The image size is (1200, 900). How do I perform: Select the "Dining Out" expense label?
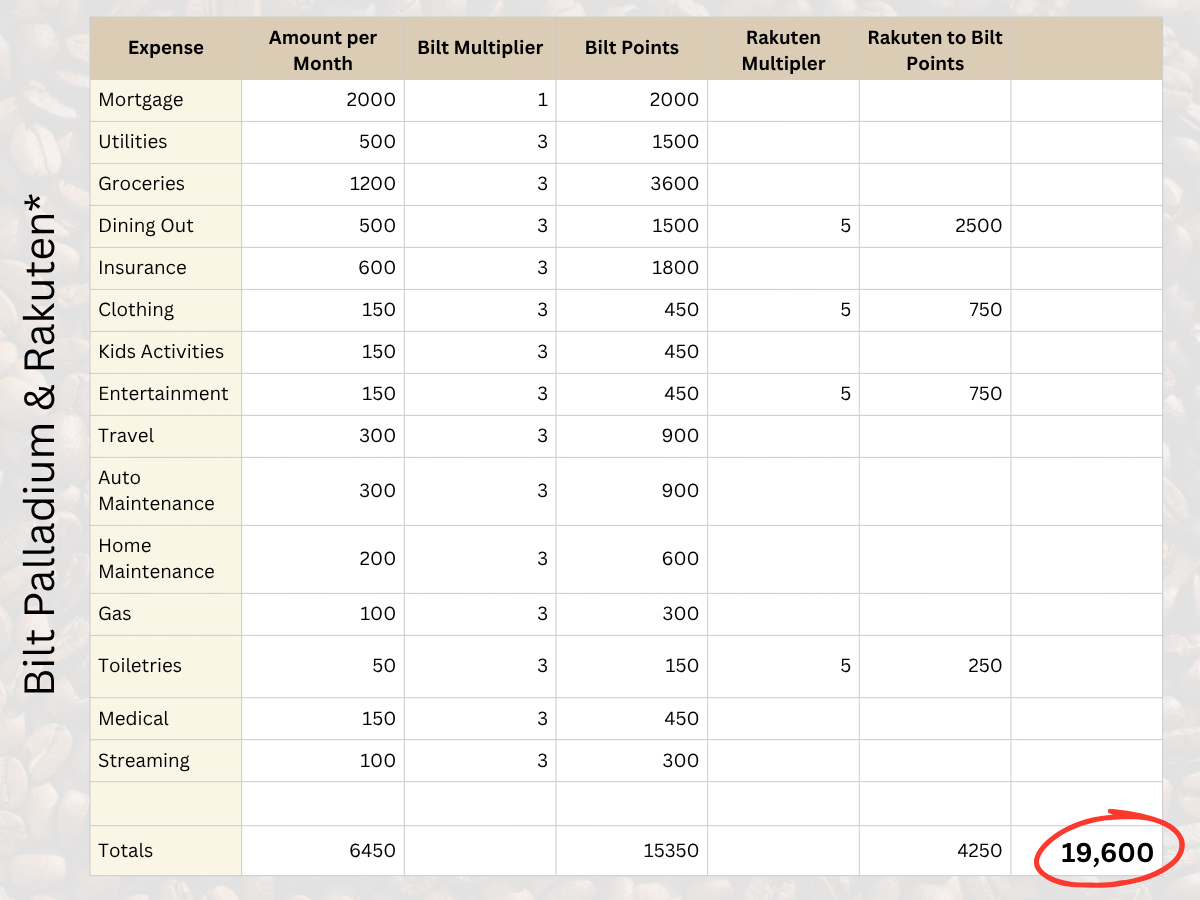point(146,226)
